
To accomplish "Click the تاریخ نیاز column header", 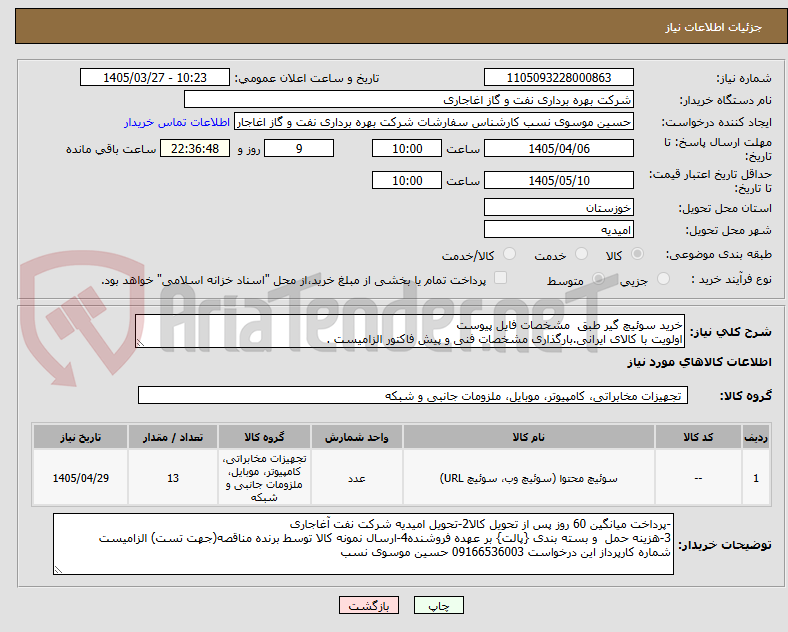I will 80,437.
